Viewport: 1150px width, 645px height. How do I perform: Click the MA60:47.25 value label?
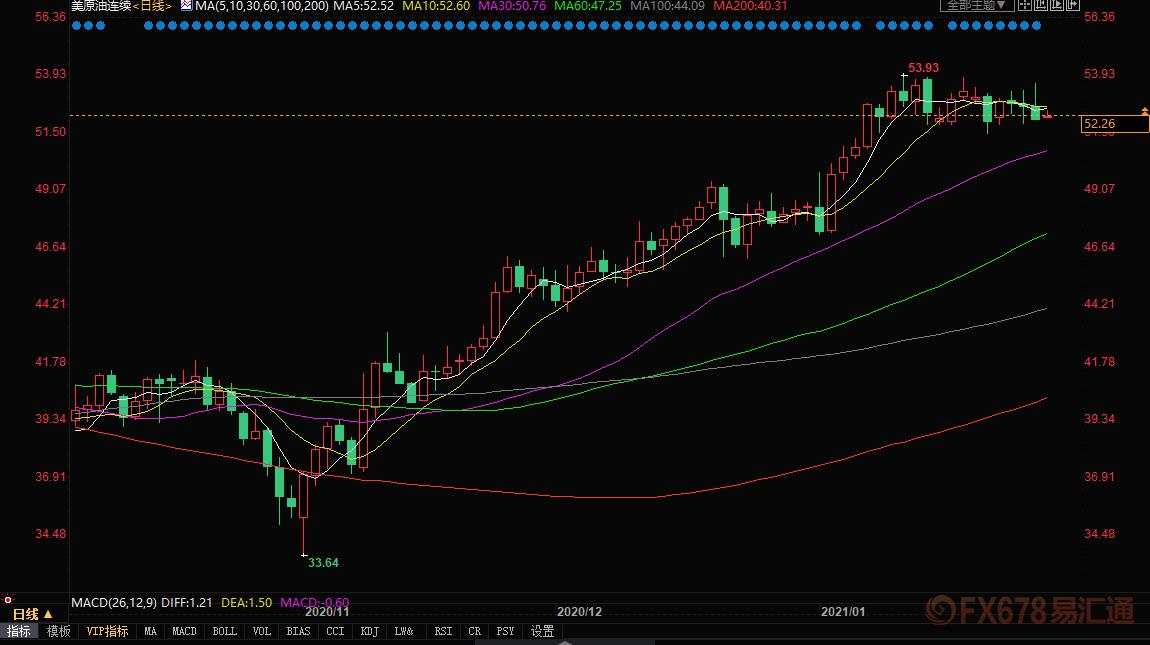pyautogui.click(x=587, y=6)
